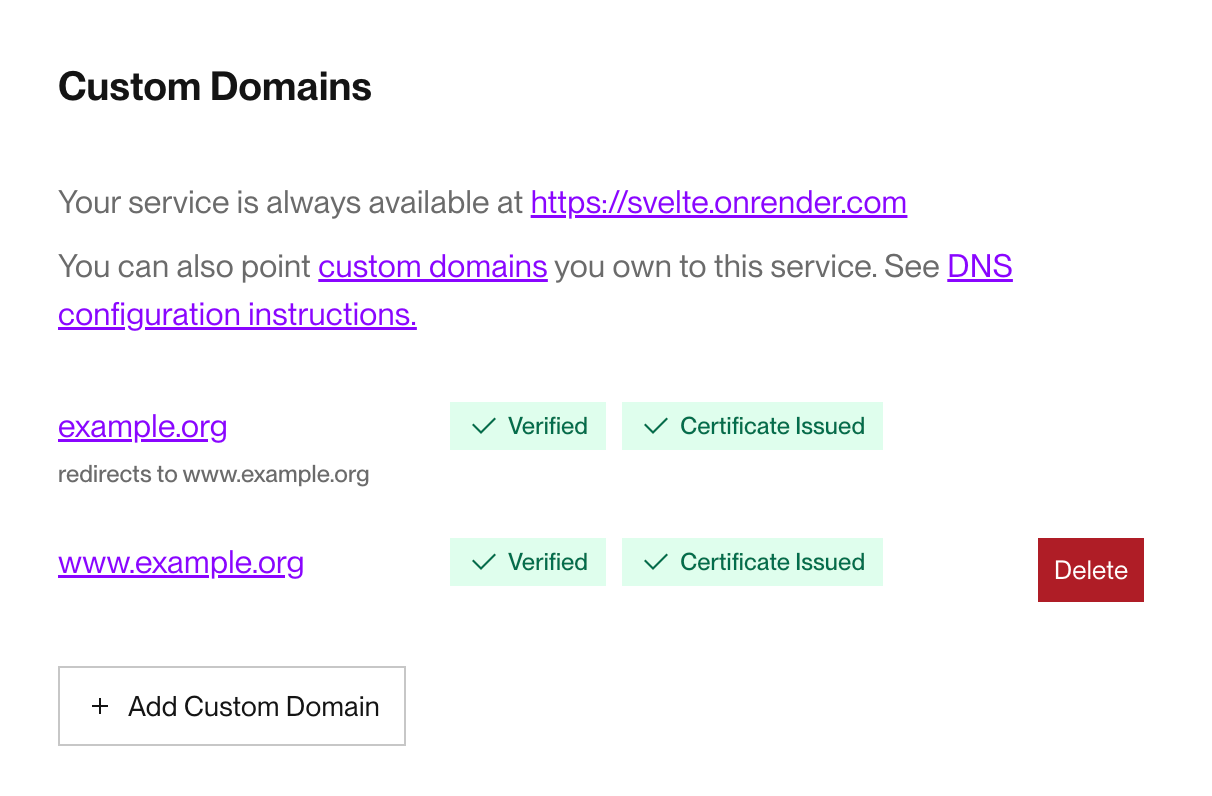This screenshot has width=1212, height=796.
Task: Open the custom domains documentation link
Action: [x=432, y=266]
